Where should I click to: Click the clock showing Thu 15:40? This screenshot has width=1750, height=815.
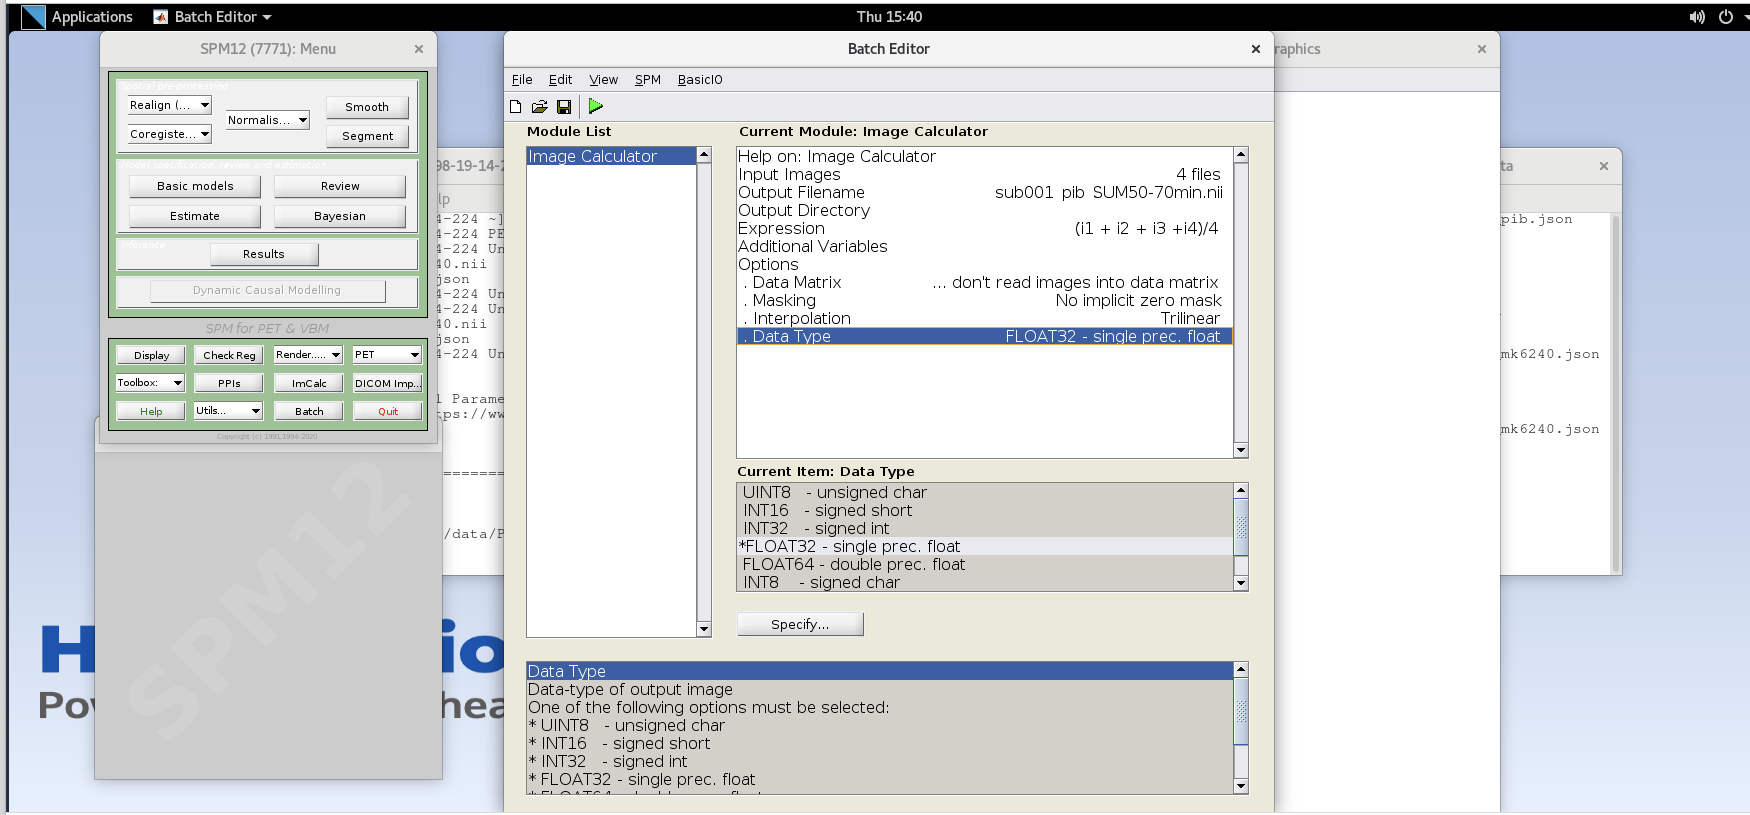tap(889, 17)
